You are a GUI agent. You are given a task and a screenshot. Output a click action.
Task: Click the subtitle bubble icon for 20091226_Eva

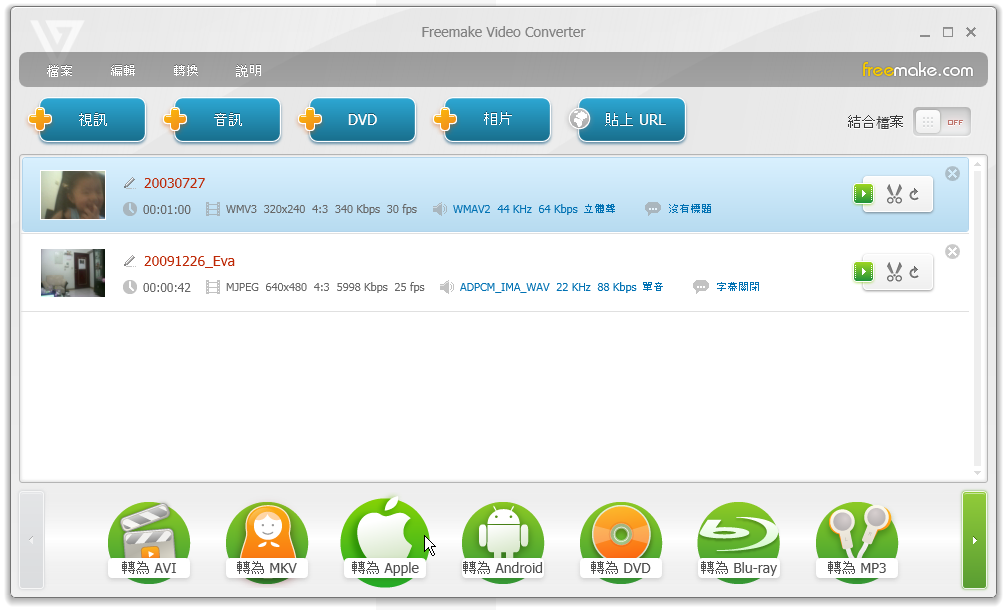701,287
